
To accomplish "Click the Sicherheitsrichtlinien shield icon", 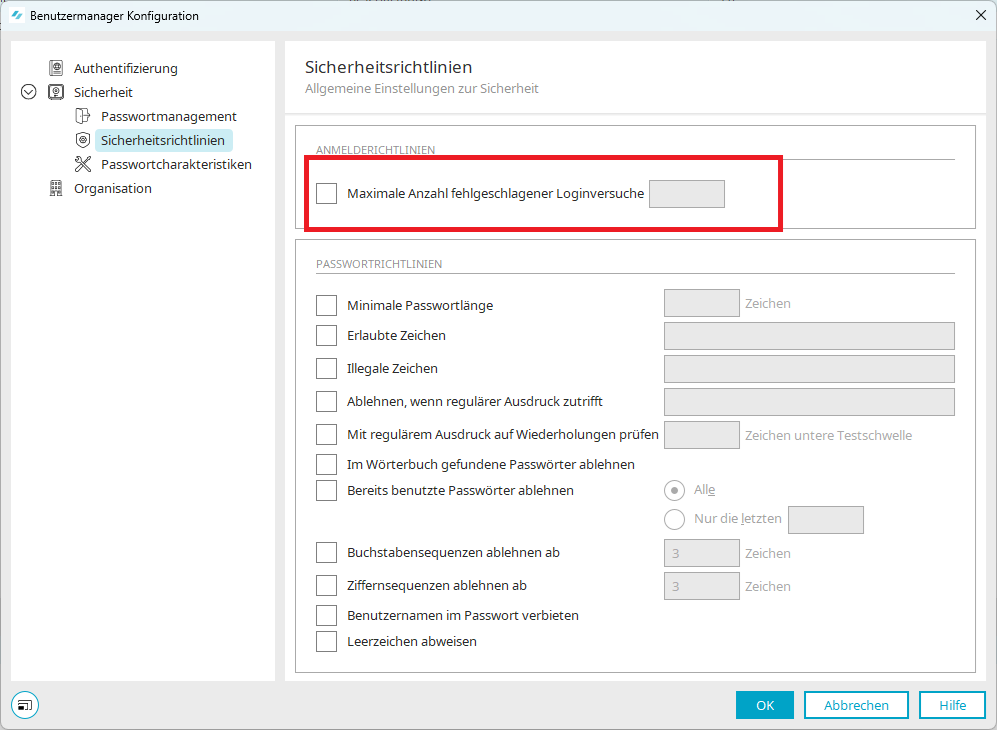I will pyautogui.click(x=83, y=140).
